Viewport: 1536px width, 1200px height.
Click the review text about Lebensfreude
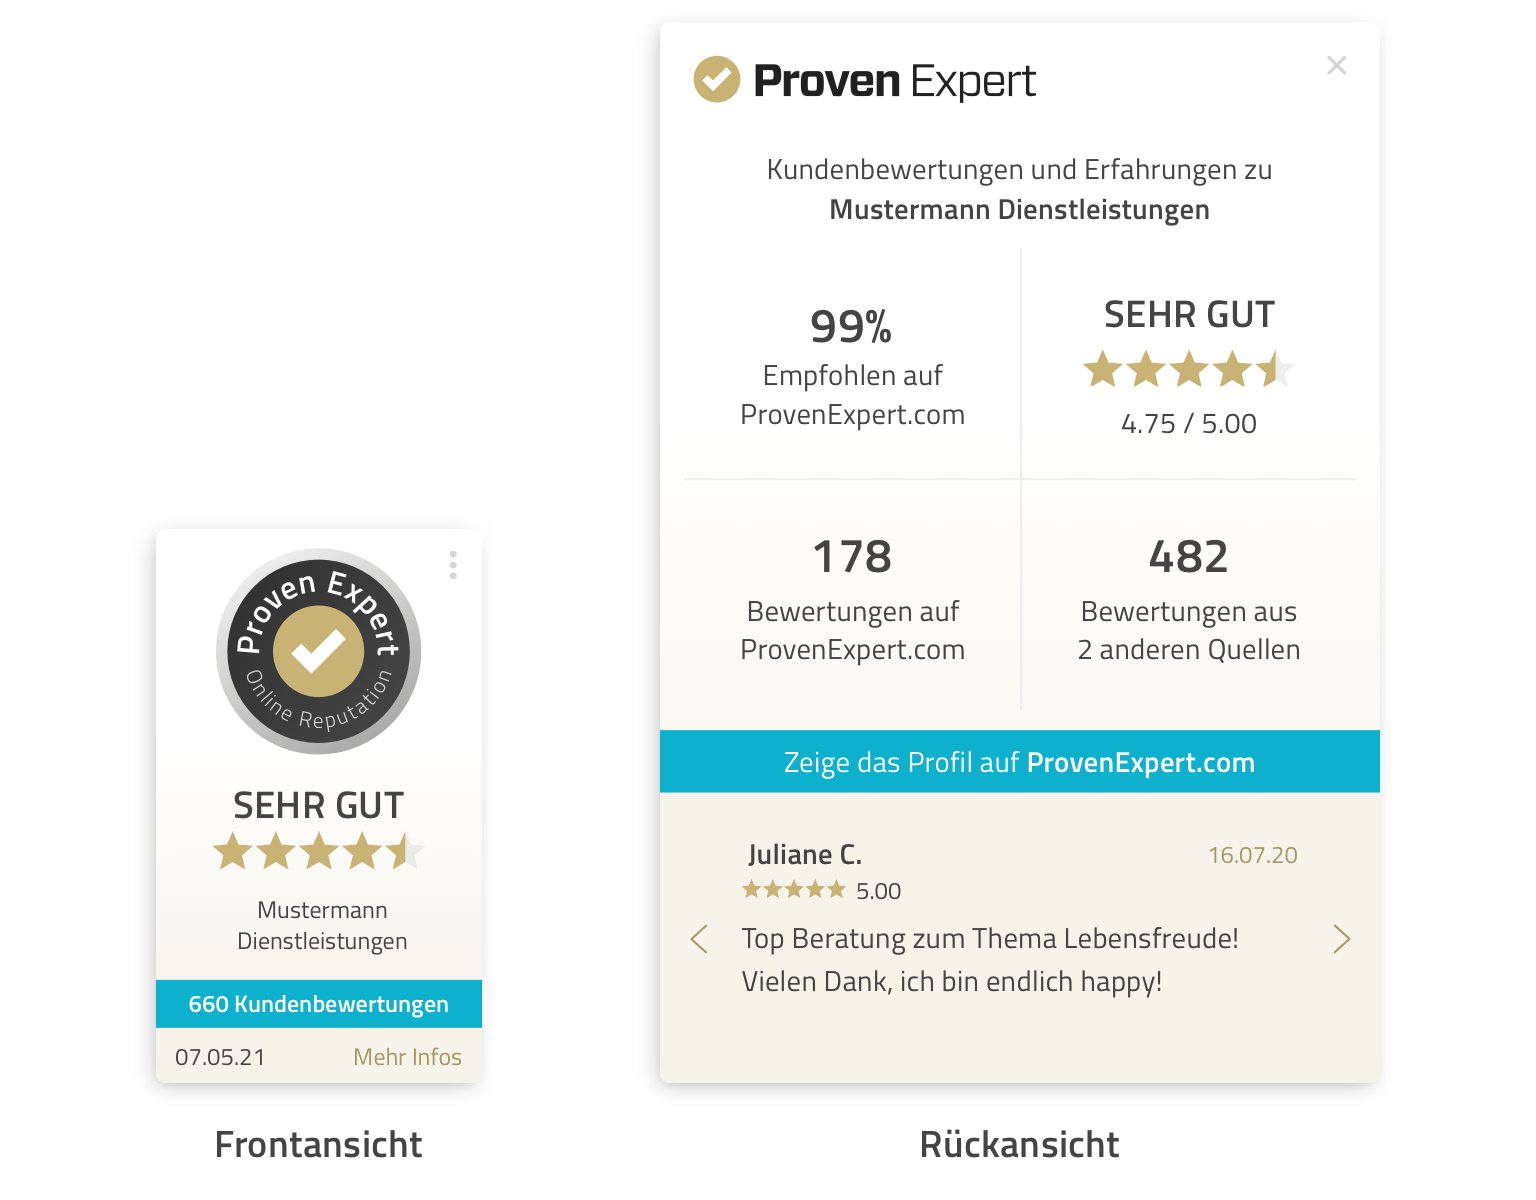click(989, 960)
